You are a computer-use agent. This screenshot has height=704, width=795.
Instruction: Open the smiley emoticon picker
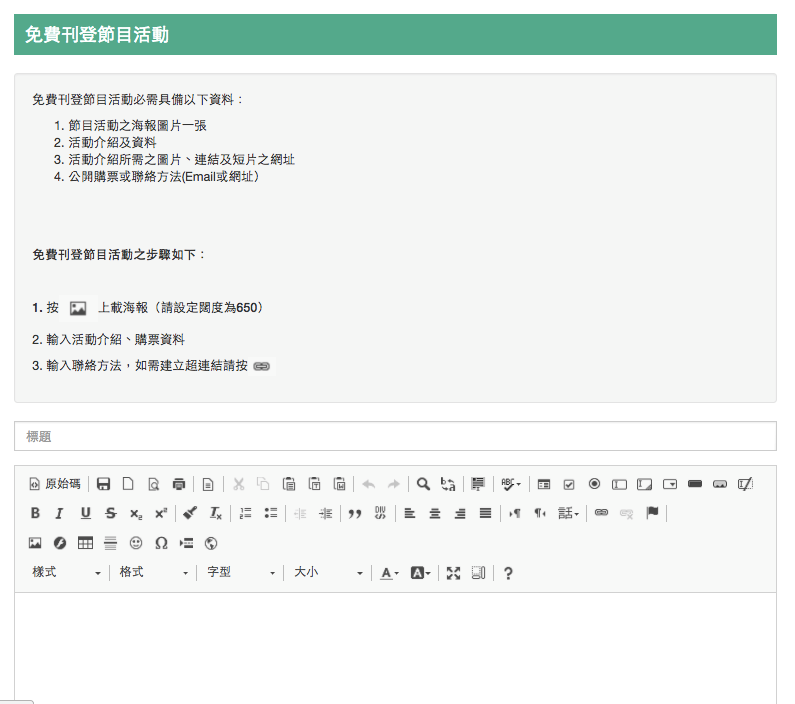(x=136, y=543)
